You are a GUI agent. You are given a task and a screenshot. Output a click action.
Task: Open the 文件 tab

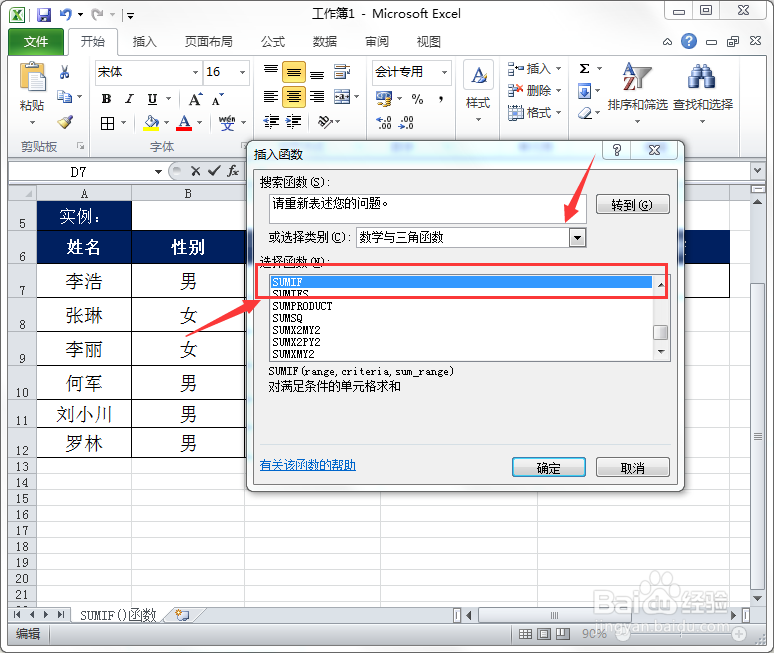pyautogui.click(x=36, y=41)
